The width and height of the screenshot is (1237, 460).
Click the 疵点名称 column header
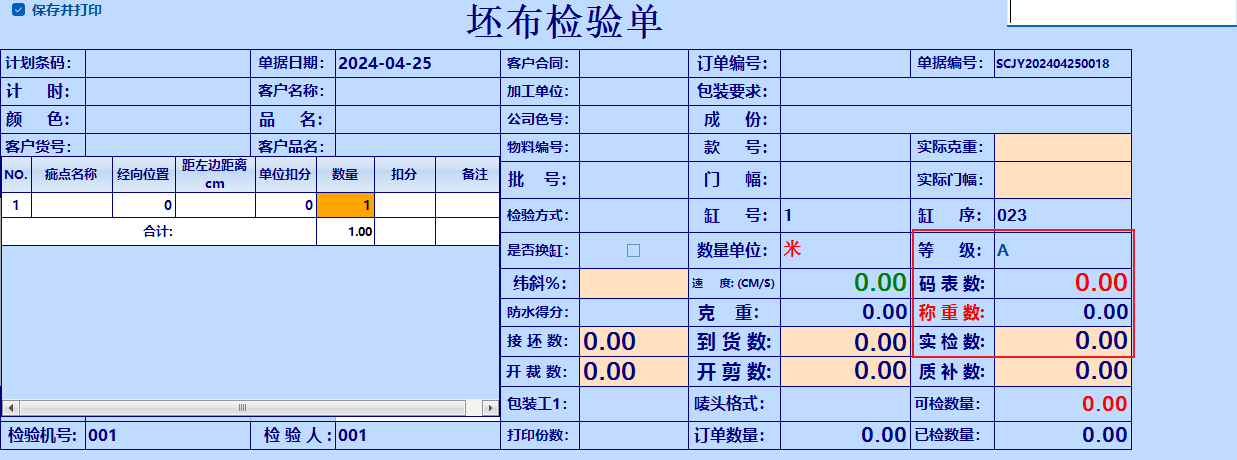(70, 175)
